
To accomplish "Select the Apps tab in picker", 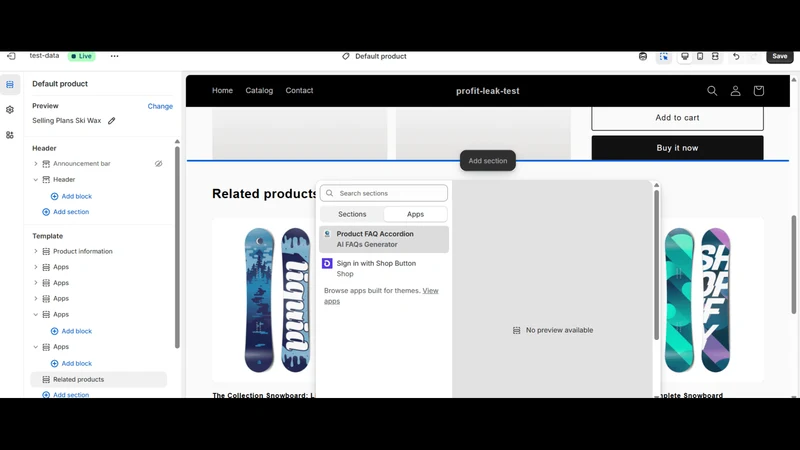I will [415, 214].
